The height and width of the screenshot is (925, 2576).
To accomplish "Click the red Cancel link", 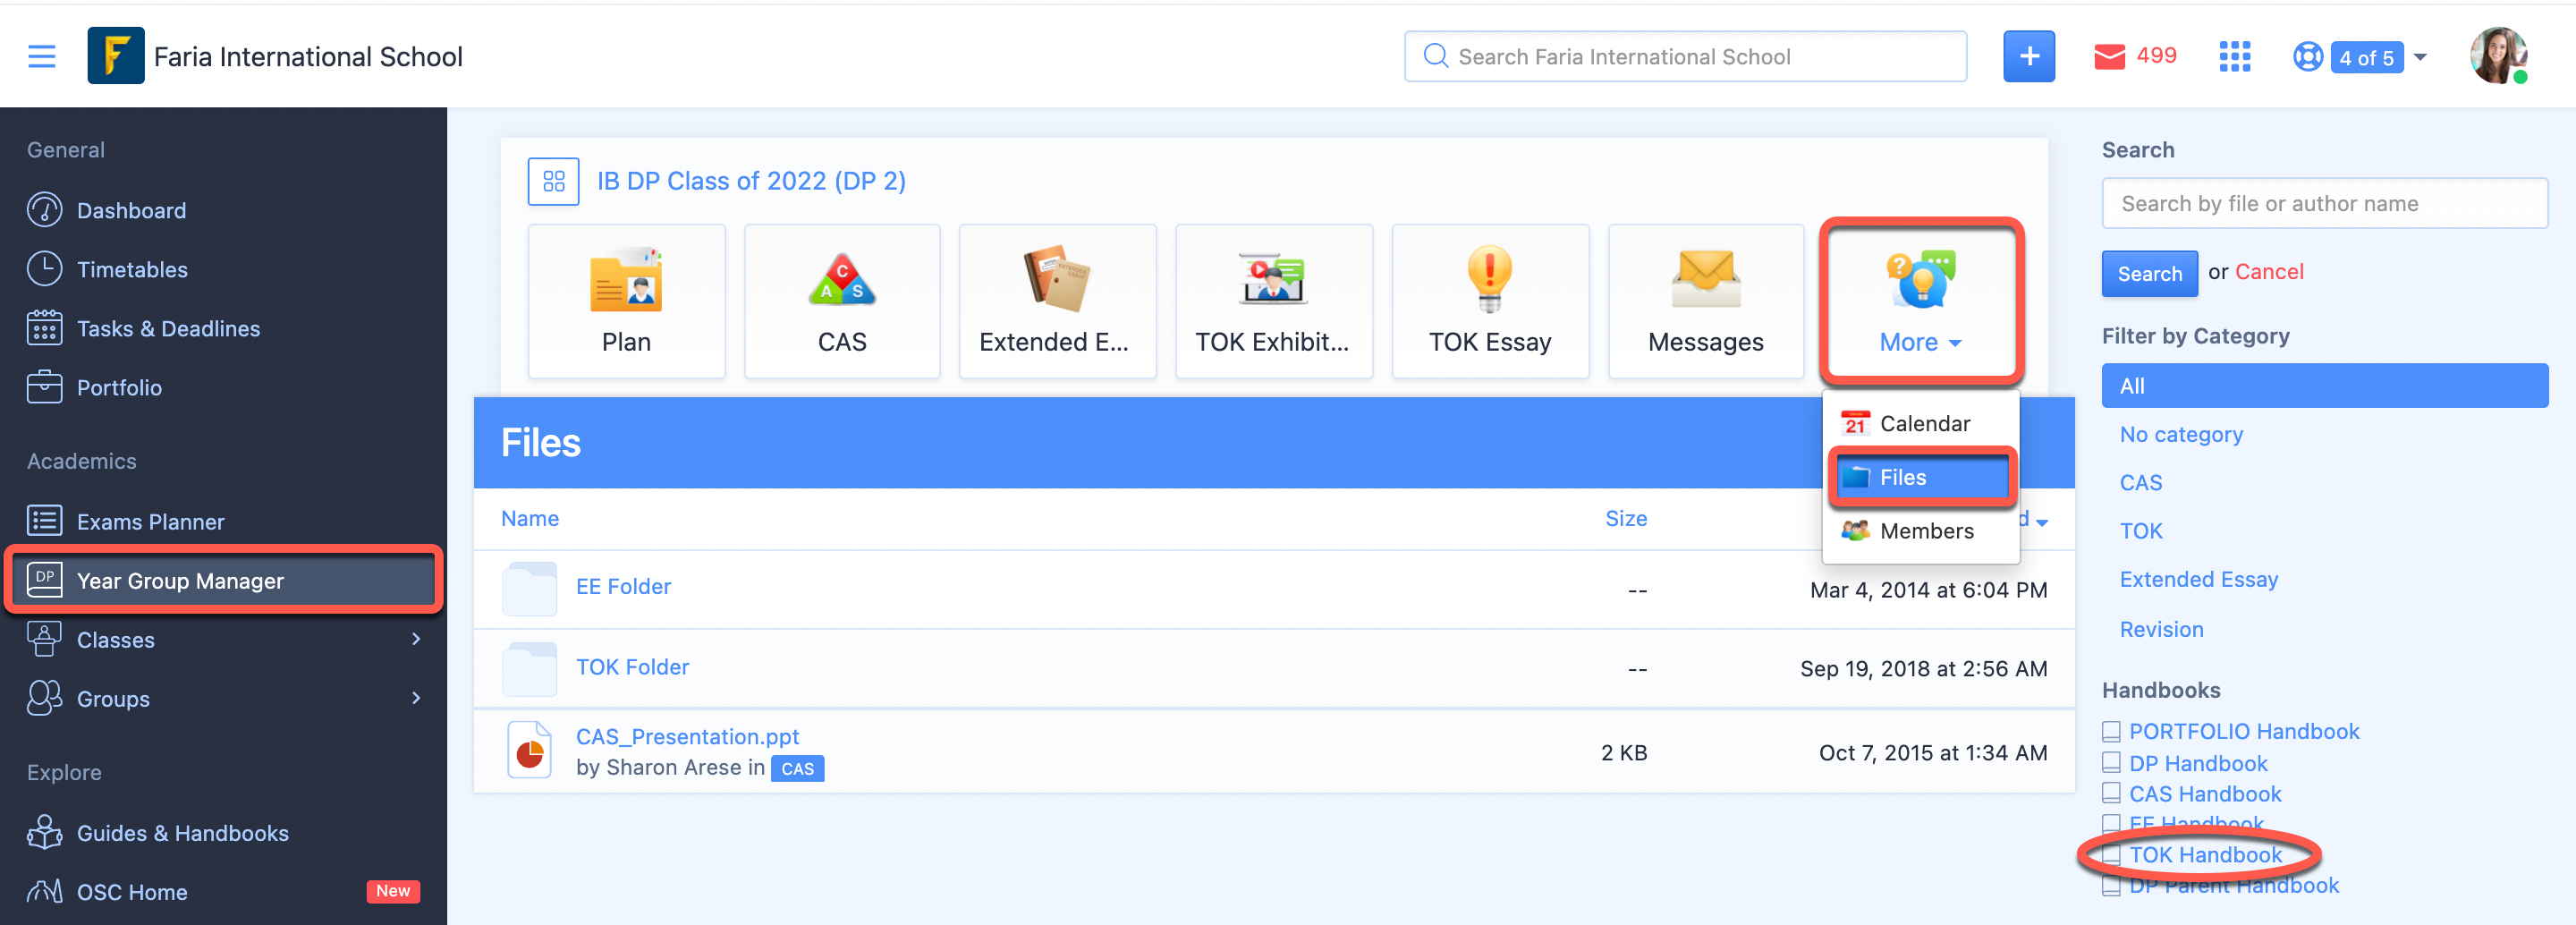I will click(2269, 272).
